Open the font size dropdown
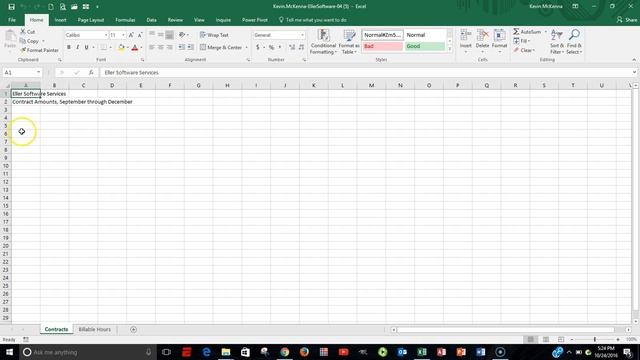The width and height of the screenshot is (640, 360). tap(123, 35)
